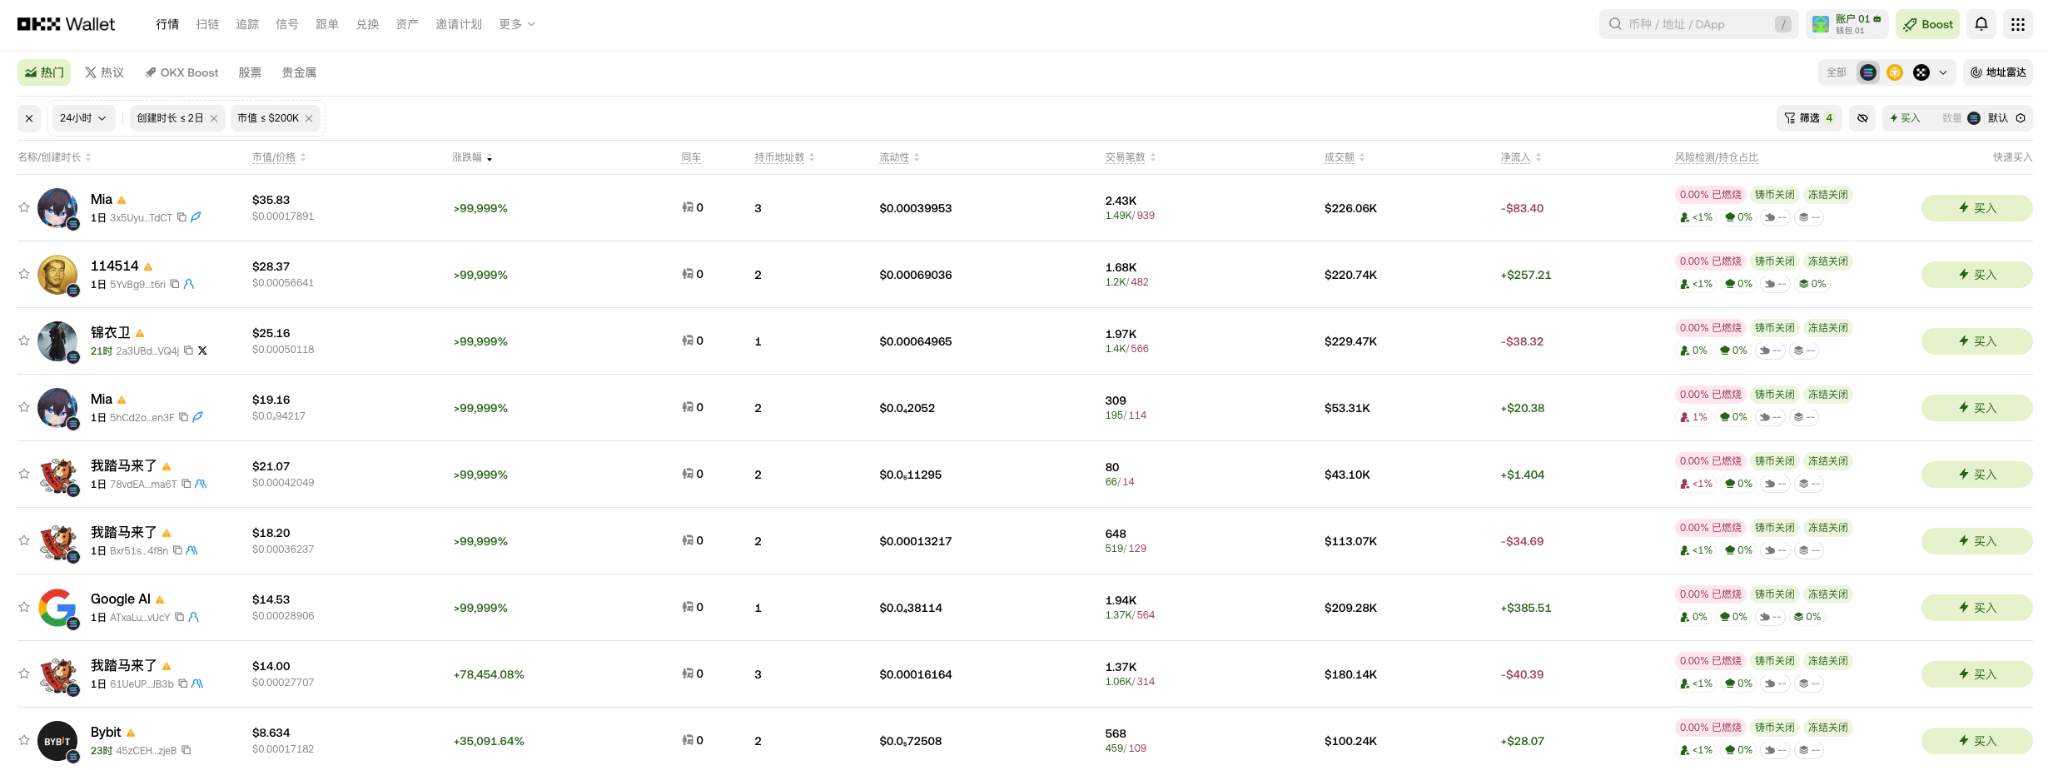Click the token search input field
The width and height of the screenshot is (2048, 770).
(x=1690, y=24)
